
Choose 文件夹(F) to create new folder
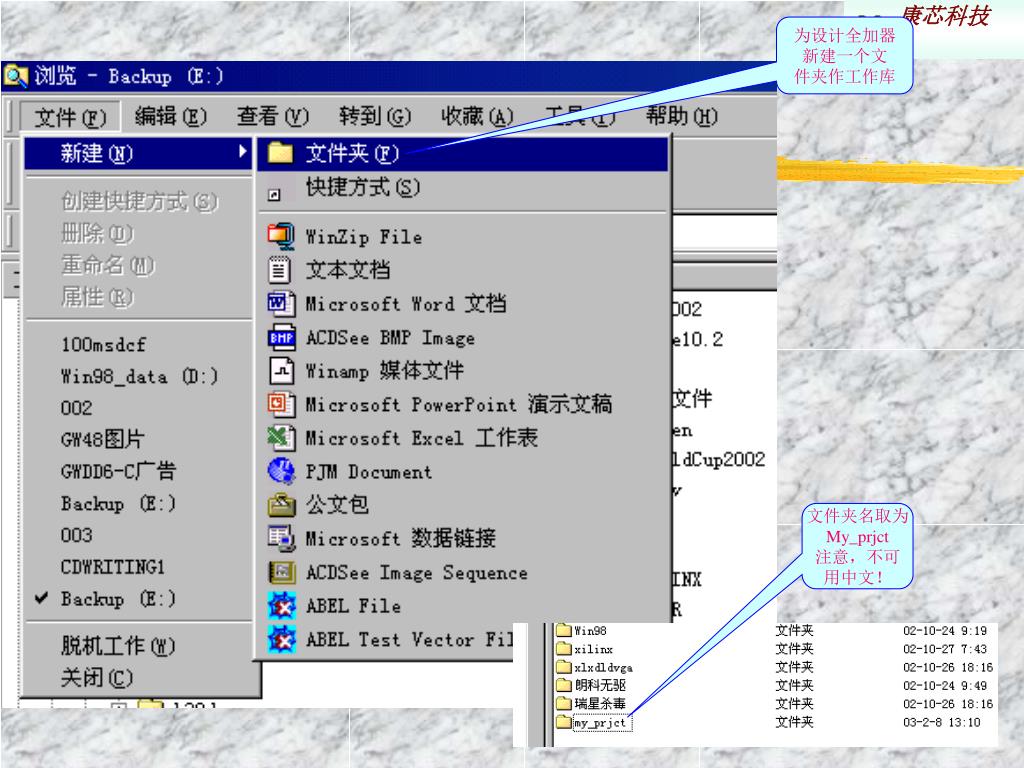click(x=462, y=153)
